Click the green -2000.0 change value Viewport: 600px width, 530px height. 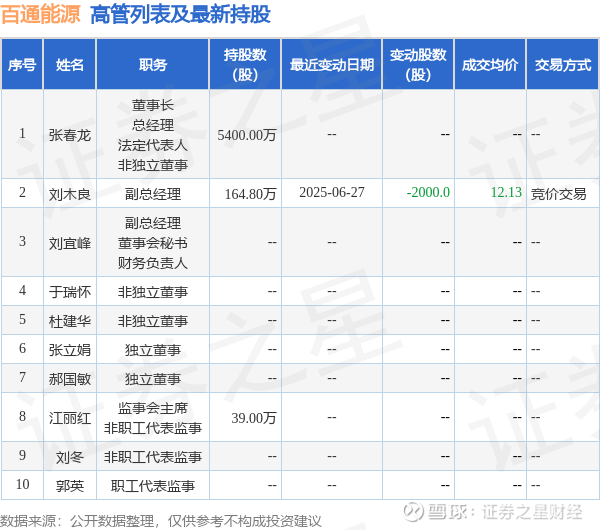pos(428,192)
